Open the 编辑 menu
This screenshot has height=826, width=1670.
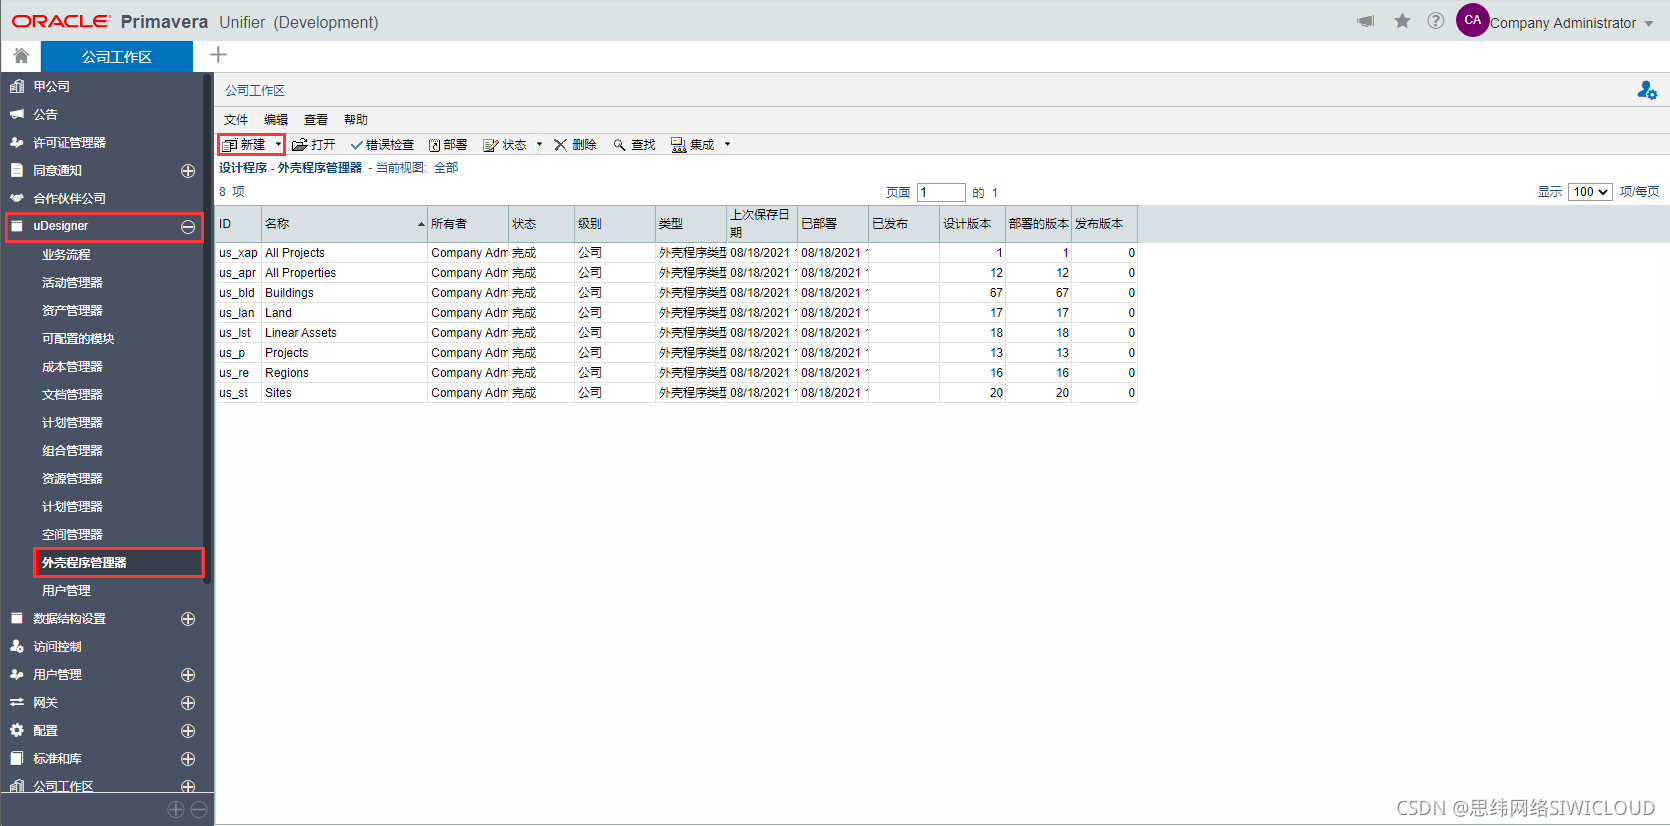[x=276, y=120]
